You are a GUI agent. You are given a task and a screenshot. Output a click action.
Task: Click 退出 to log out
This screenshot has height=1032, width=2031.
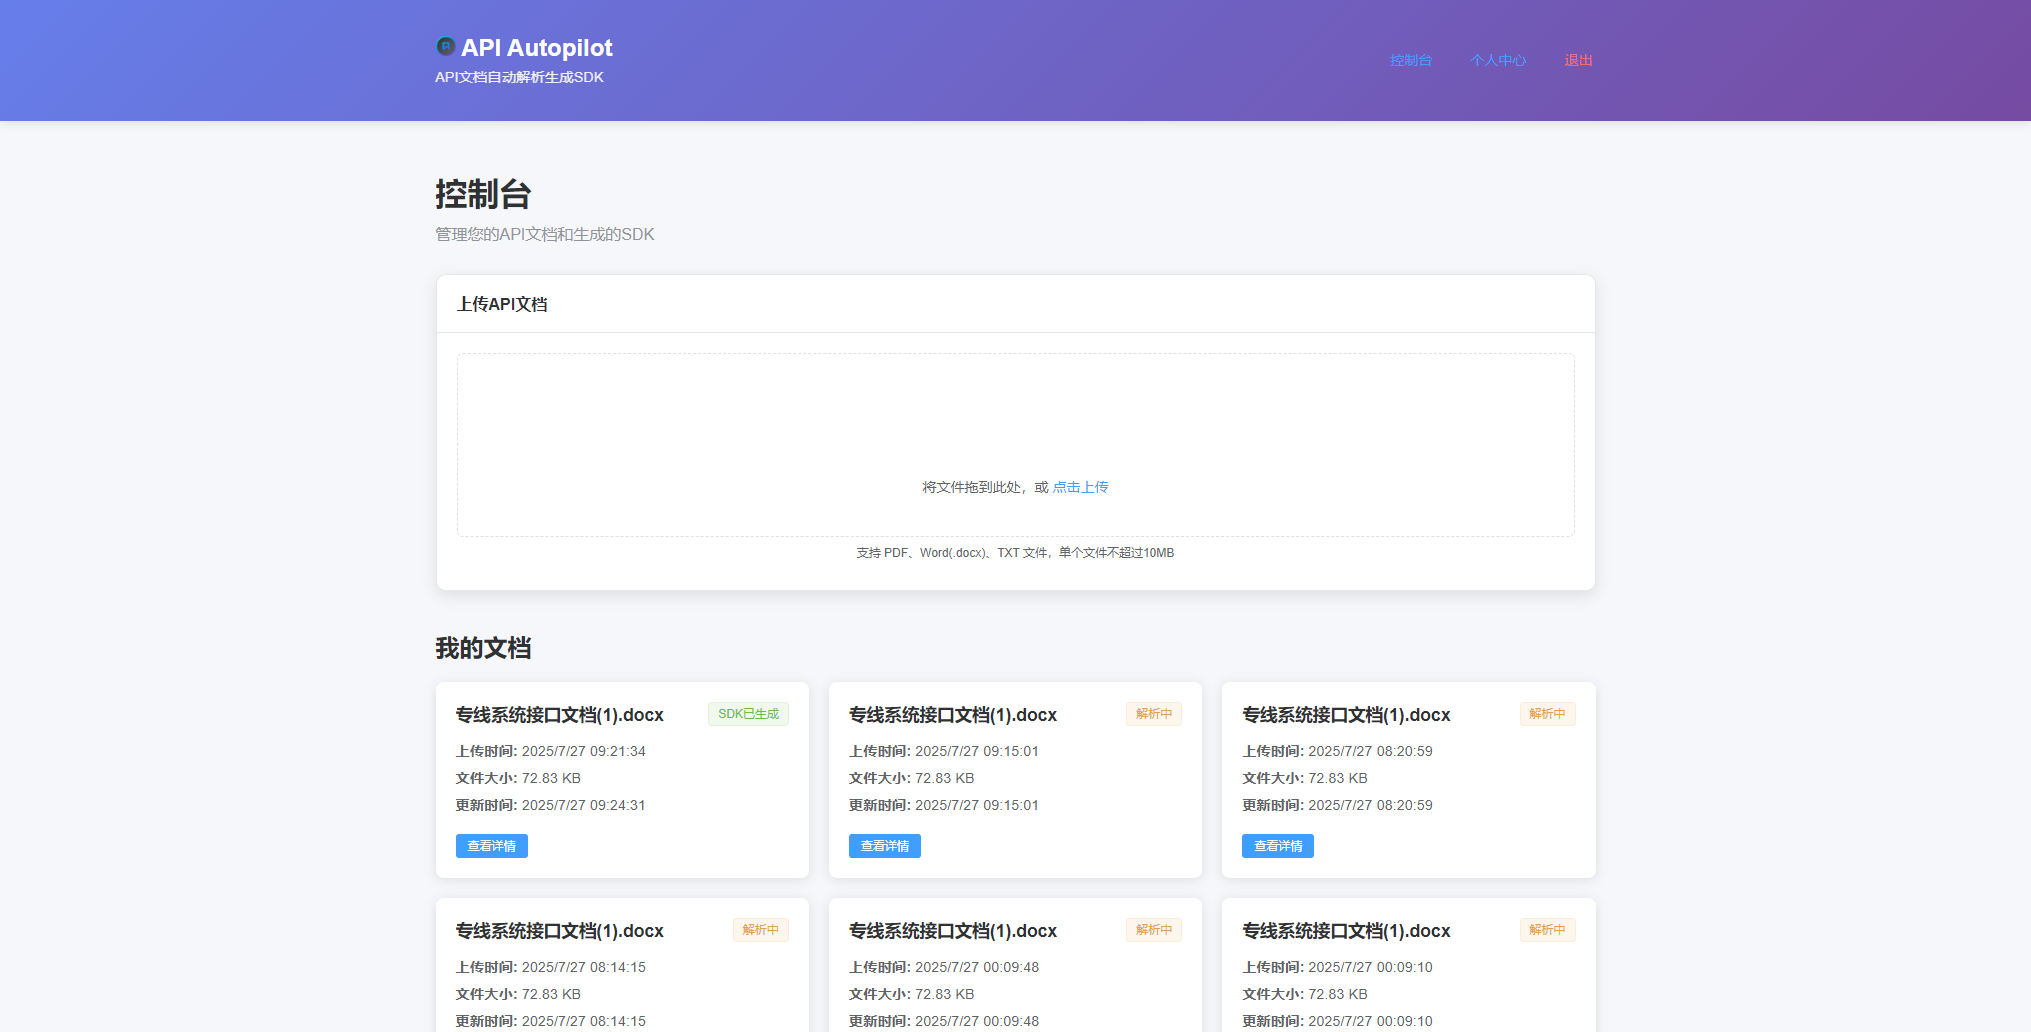tap(1578, 59)
